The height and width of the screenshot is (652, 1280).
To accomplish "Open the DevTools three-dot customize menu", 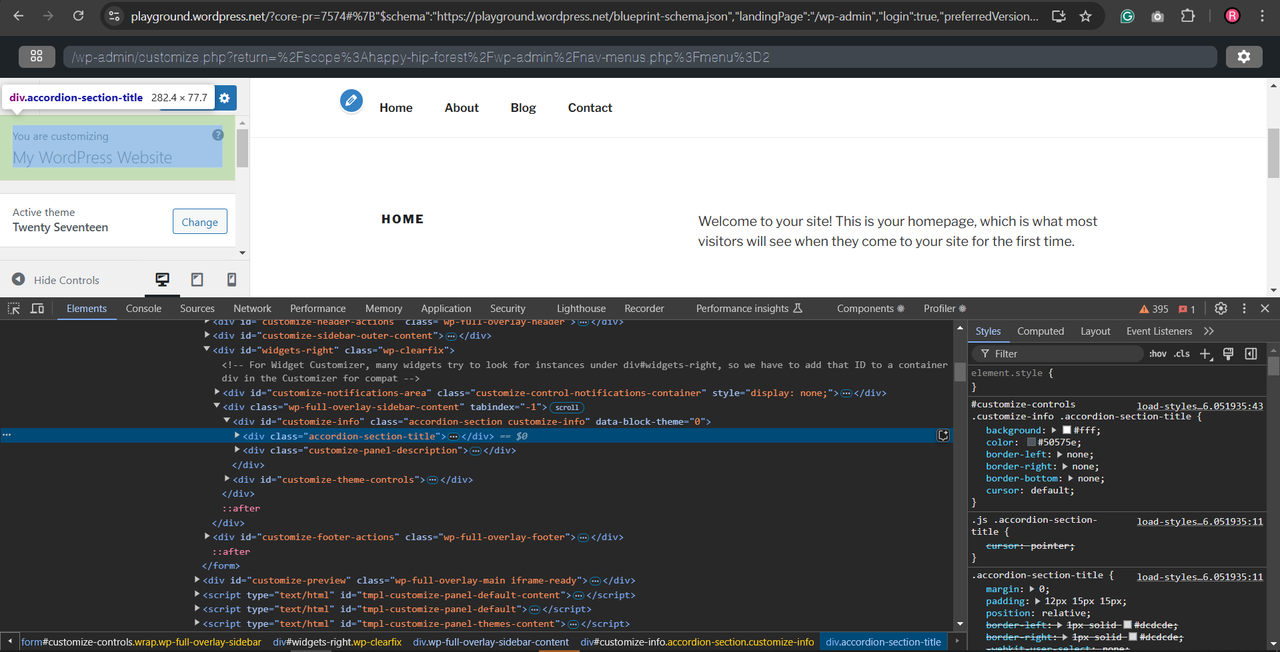I will pyautogui.click(x=1244, y=309).
